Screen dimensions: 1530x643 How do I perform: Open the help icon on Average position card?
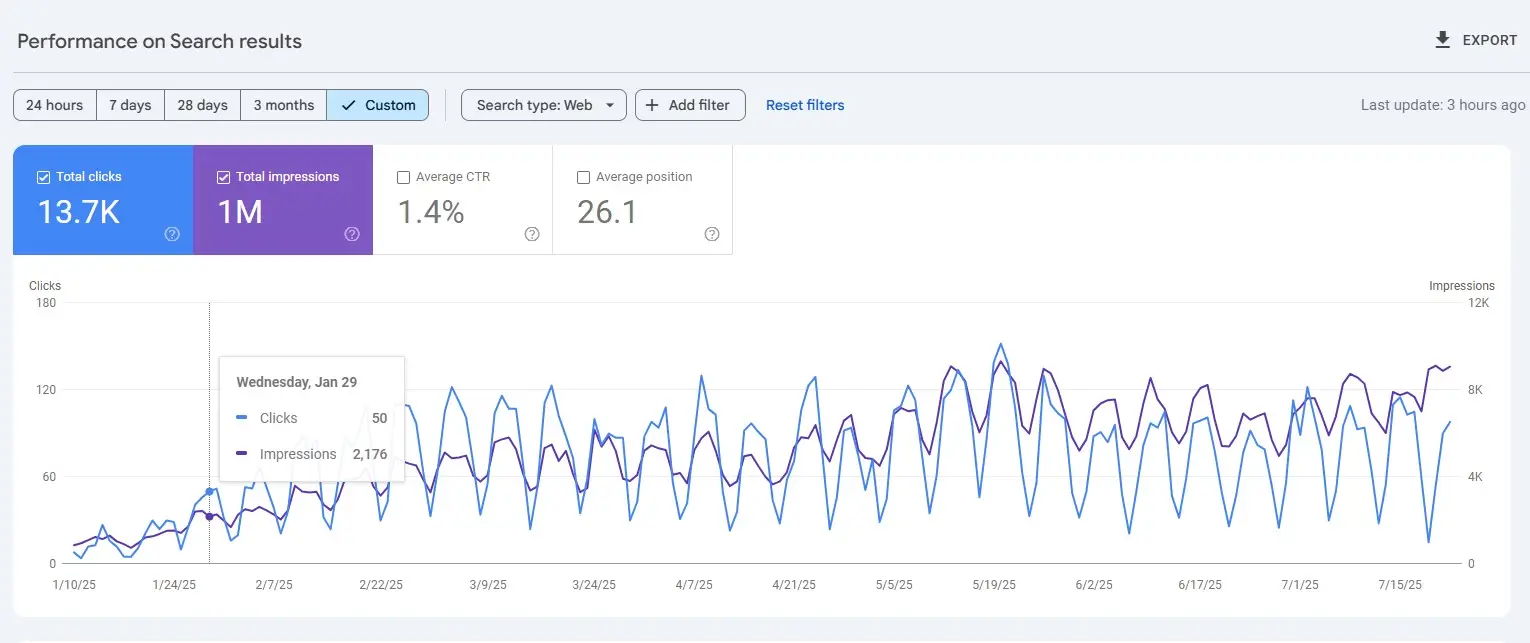pos(711,234)
